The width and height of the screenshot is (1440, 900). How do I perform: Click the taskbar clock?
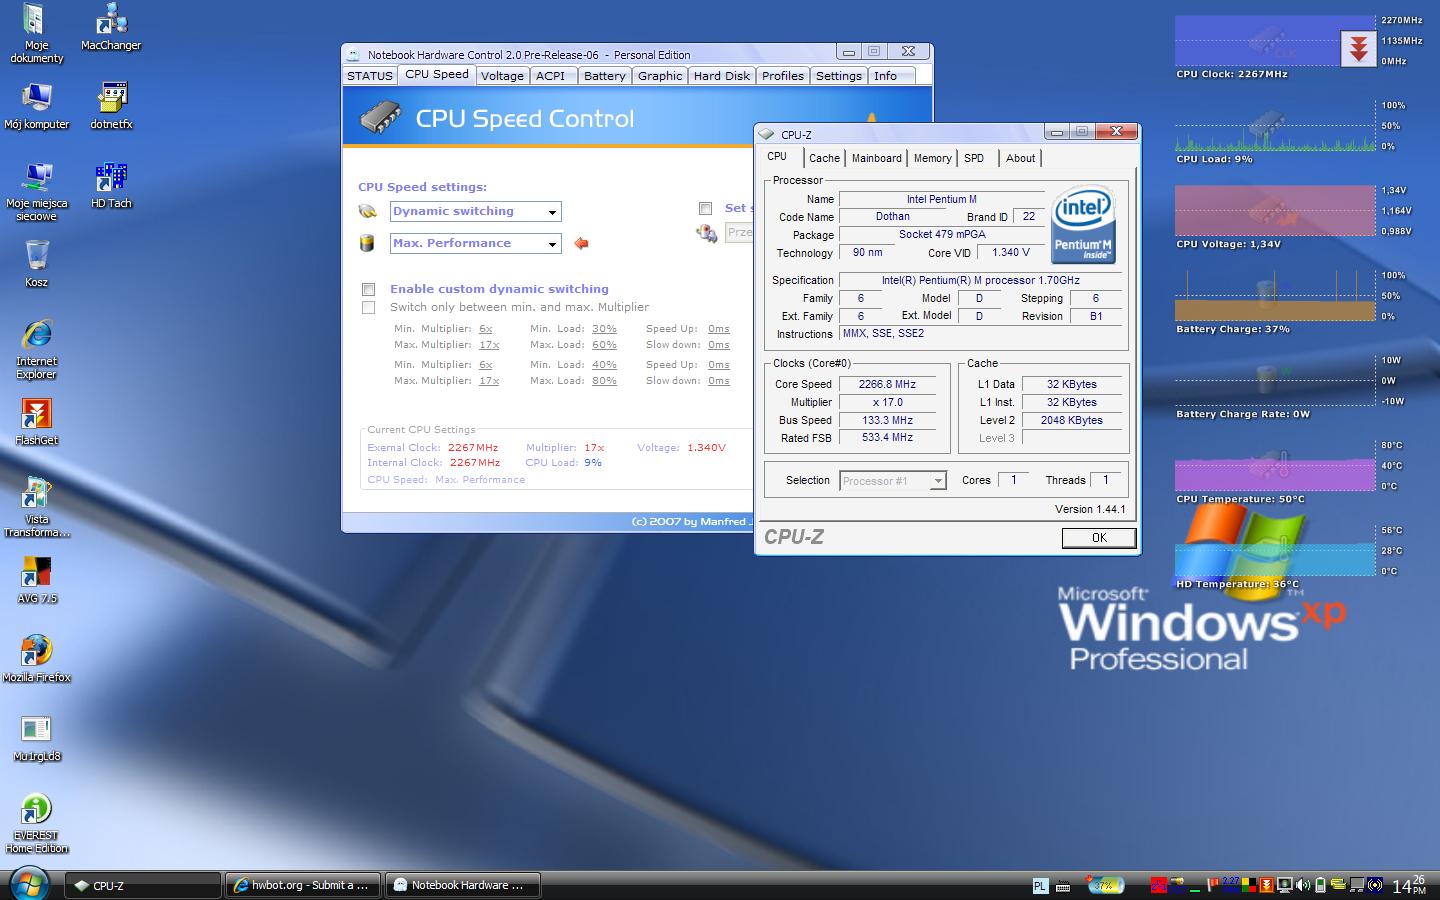coord(1409,885)
